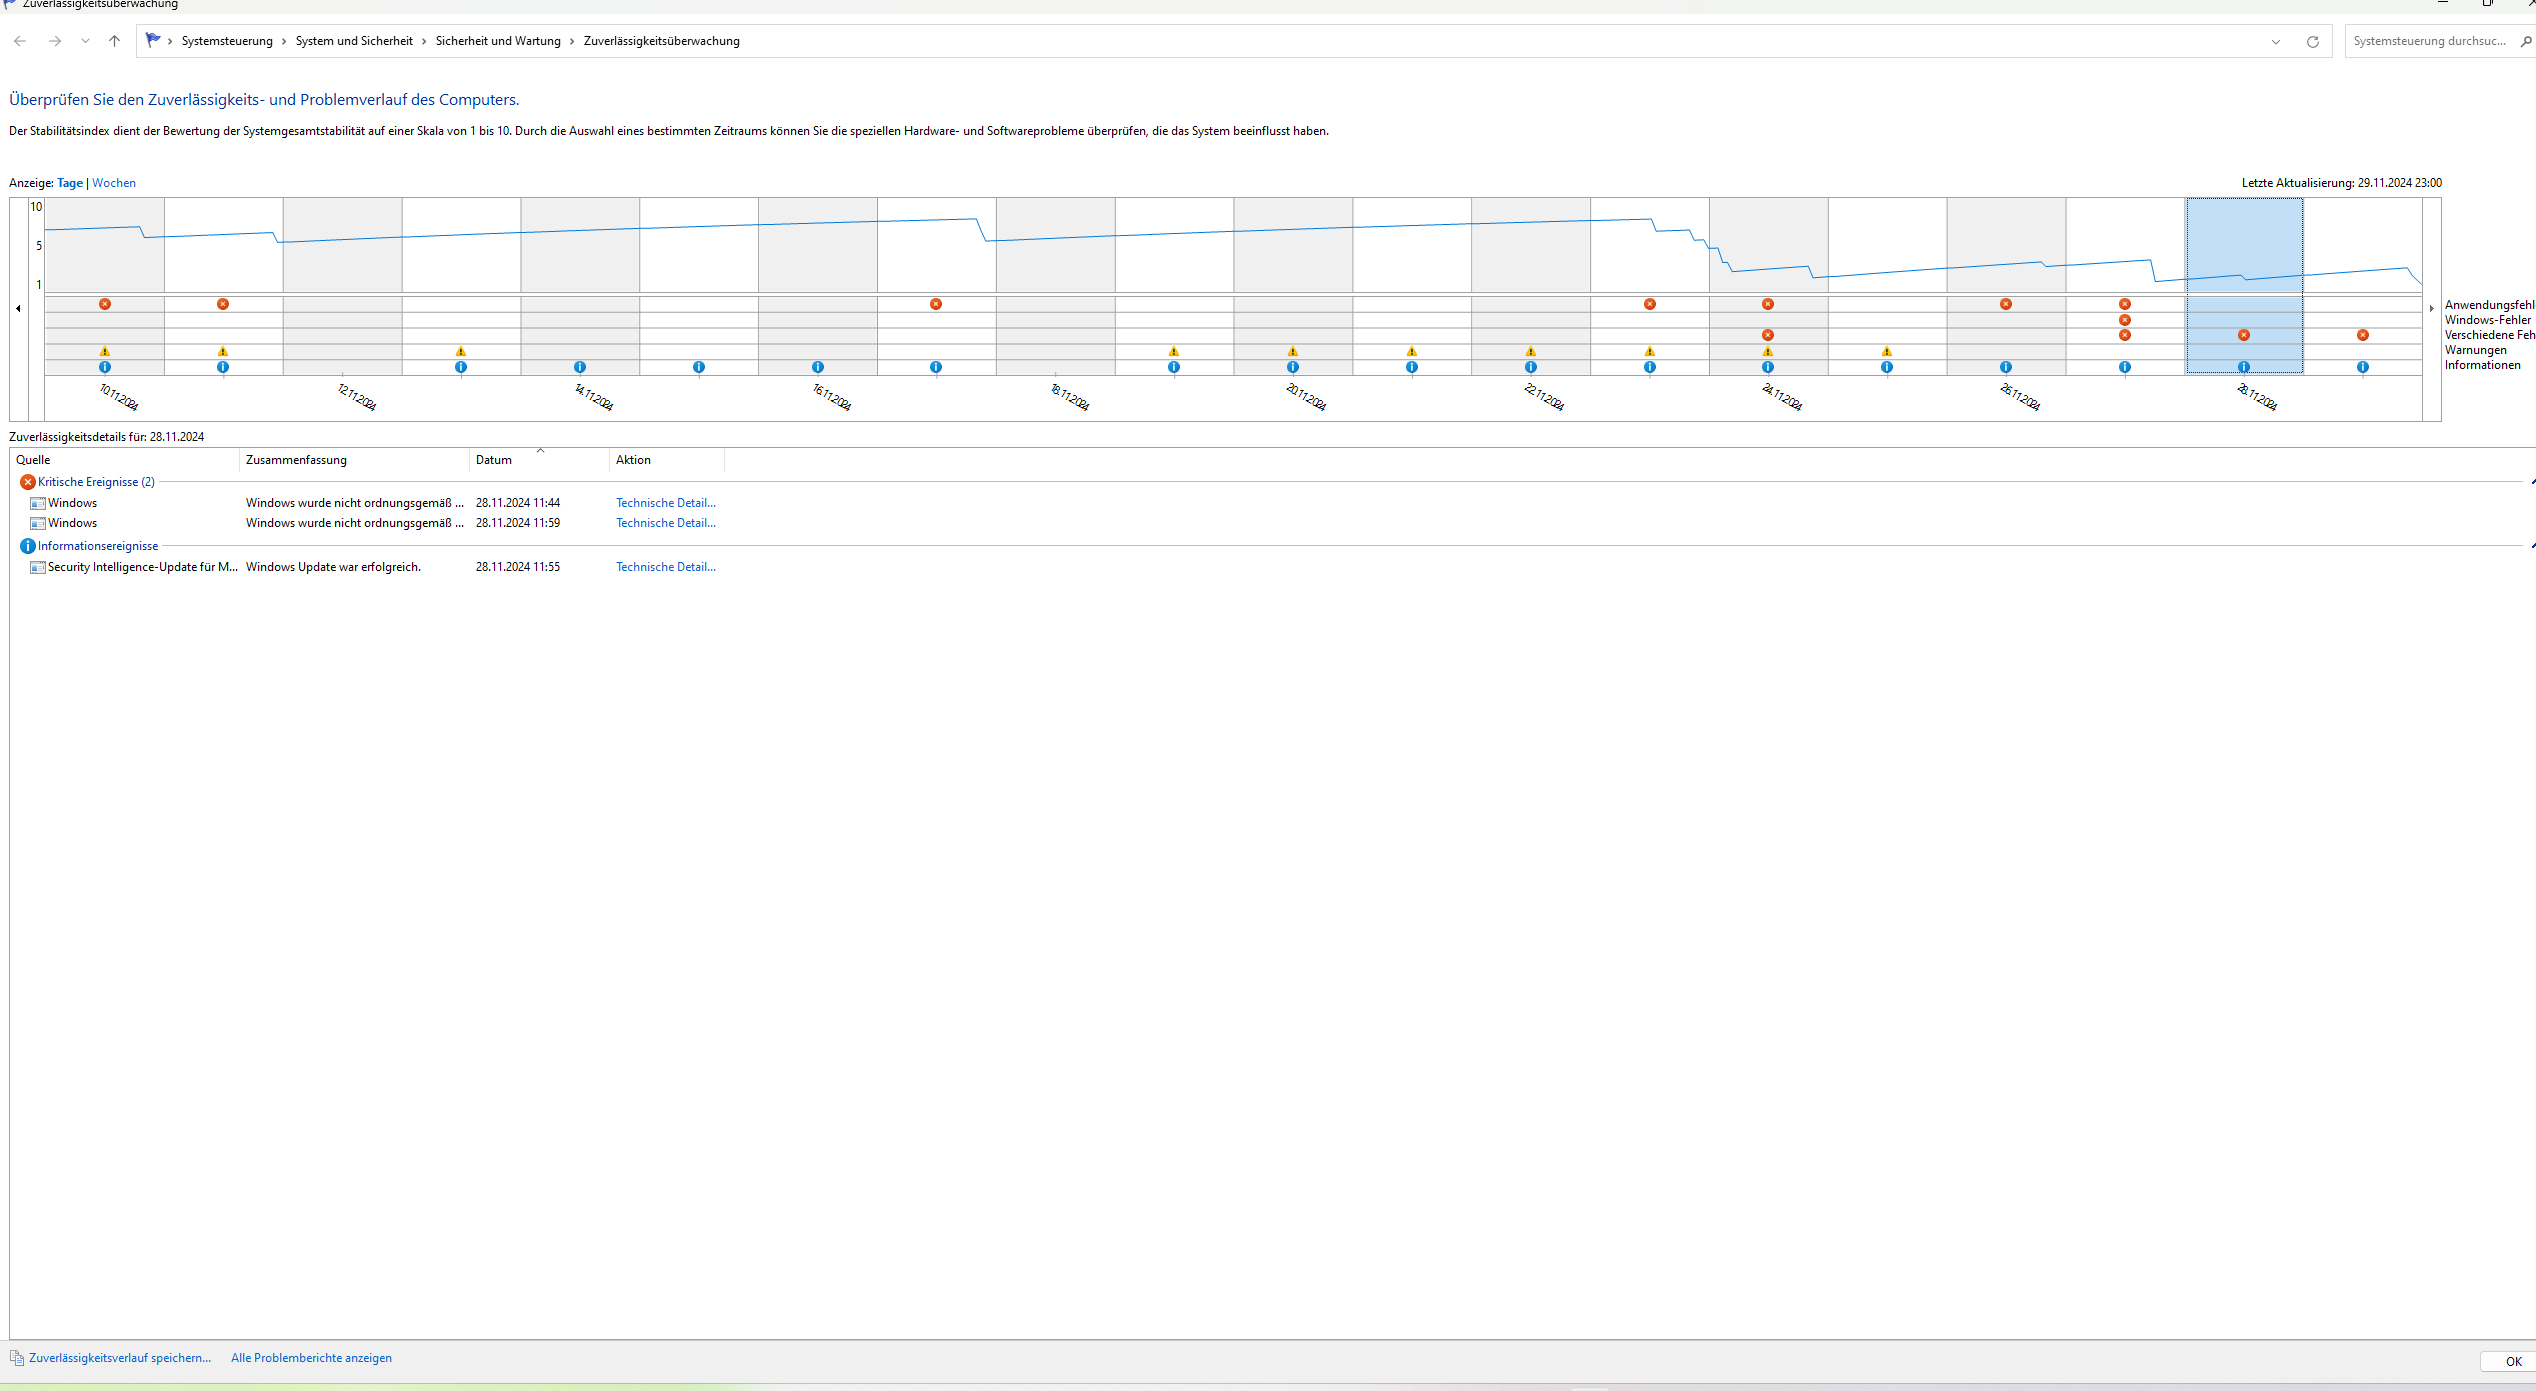Switch view to Wochen

tap(114, 183)
